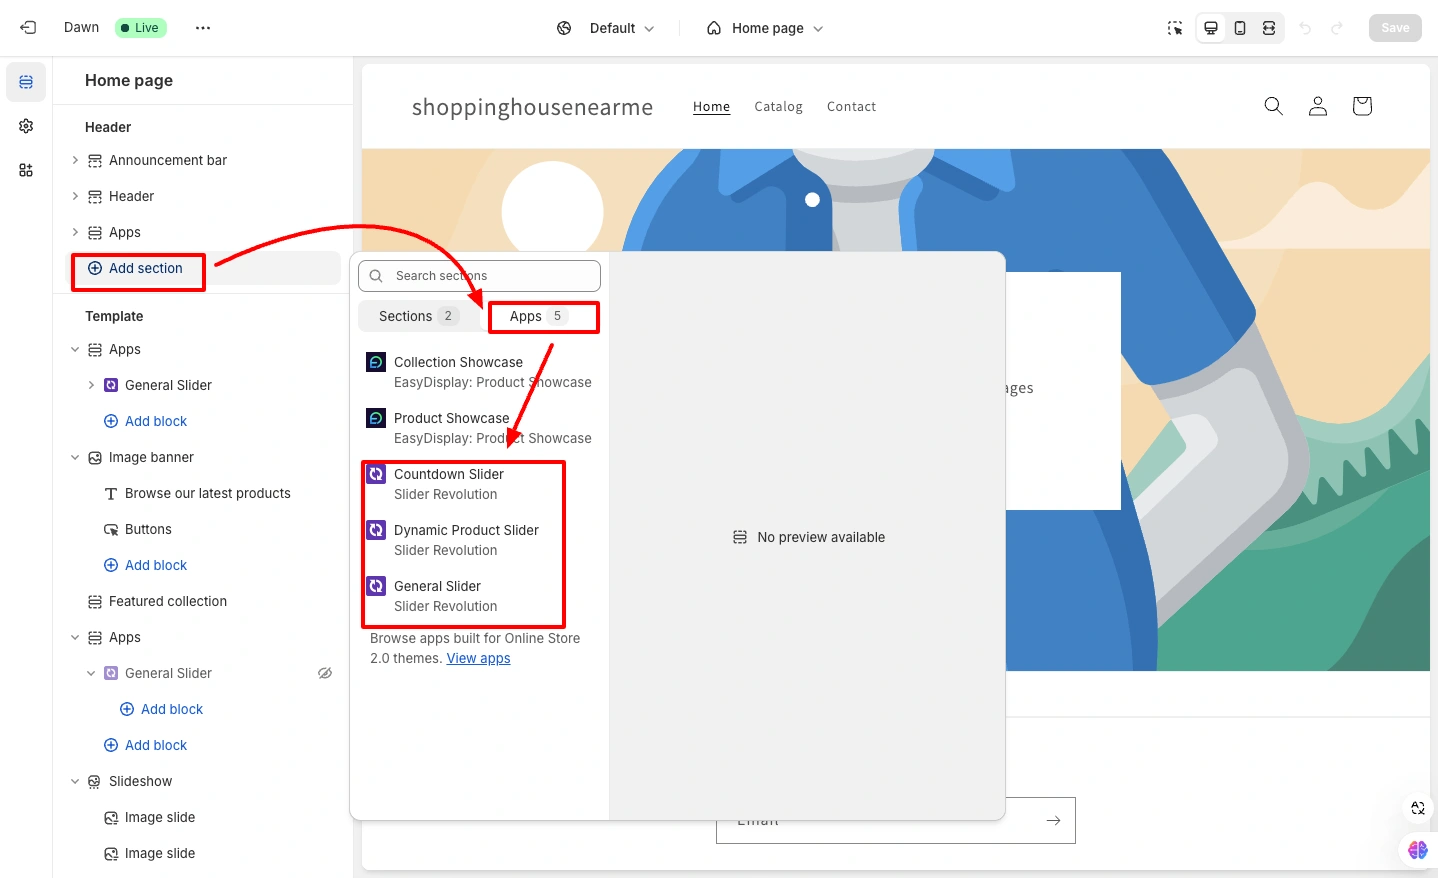Open the three-dot more actions menu
This screenshot has width=1438, height=878.
203,28
